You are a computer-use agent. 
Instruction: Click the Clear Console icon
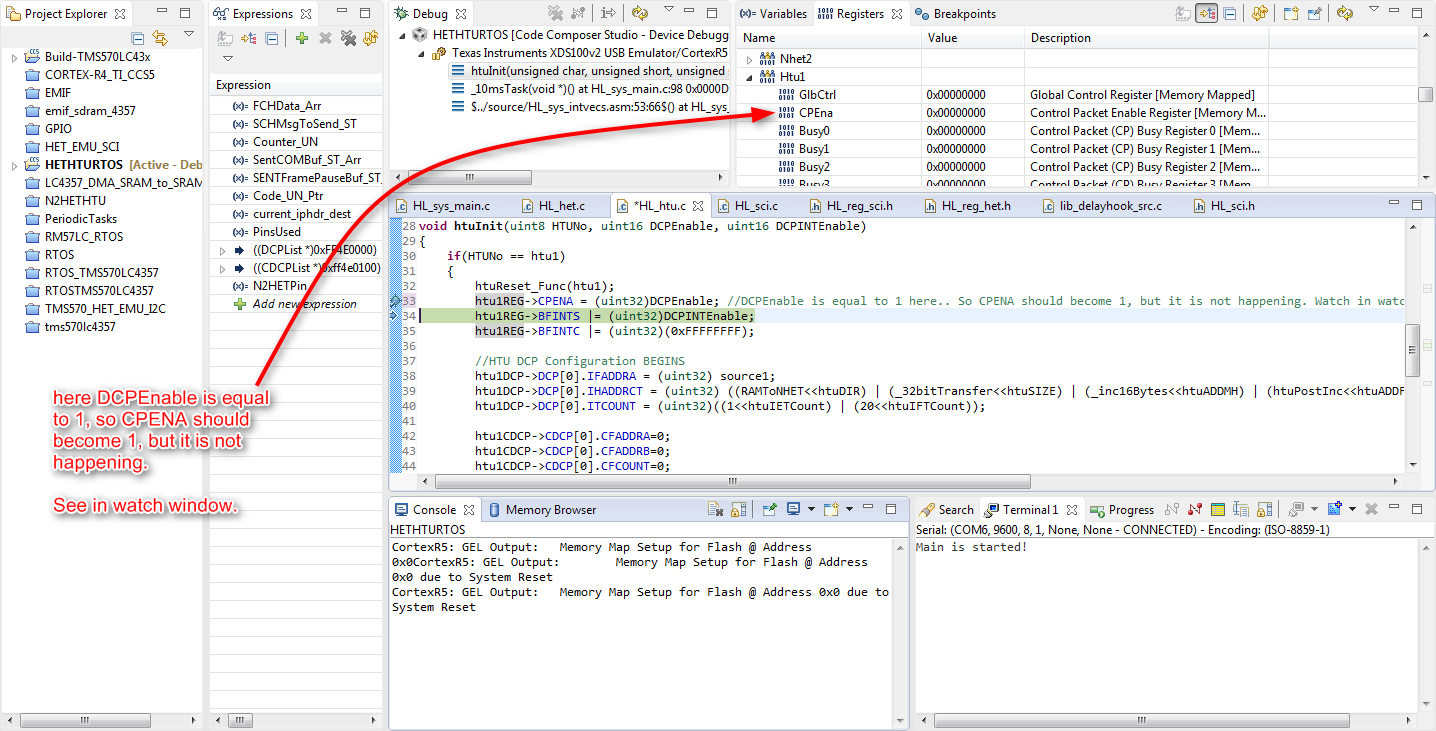(x=715, y=509)
